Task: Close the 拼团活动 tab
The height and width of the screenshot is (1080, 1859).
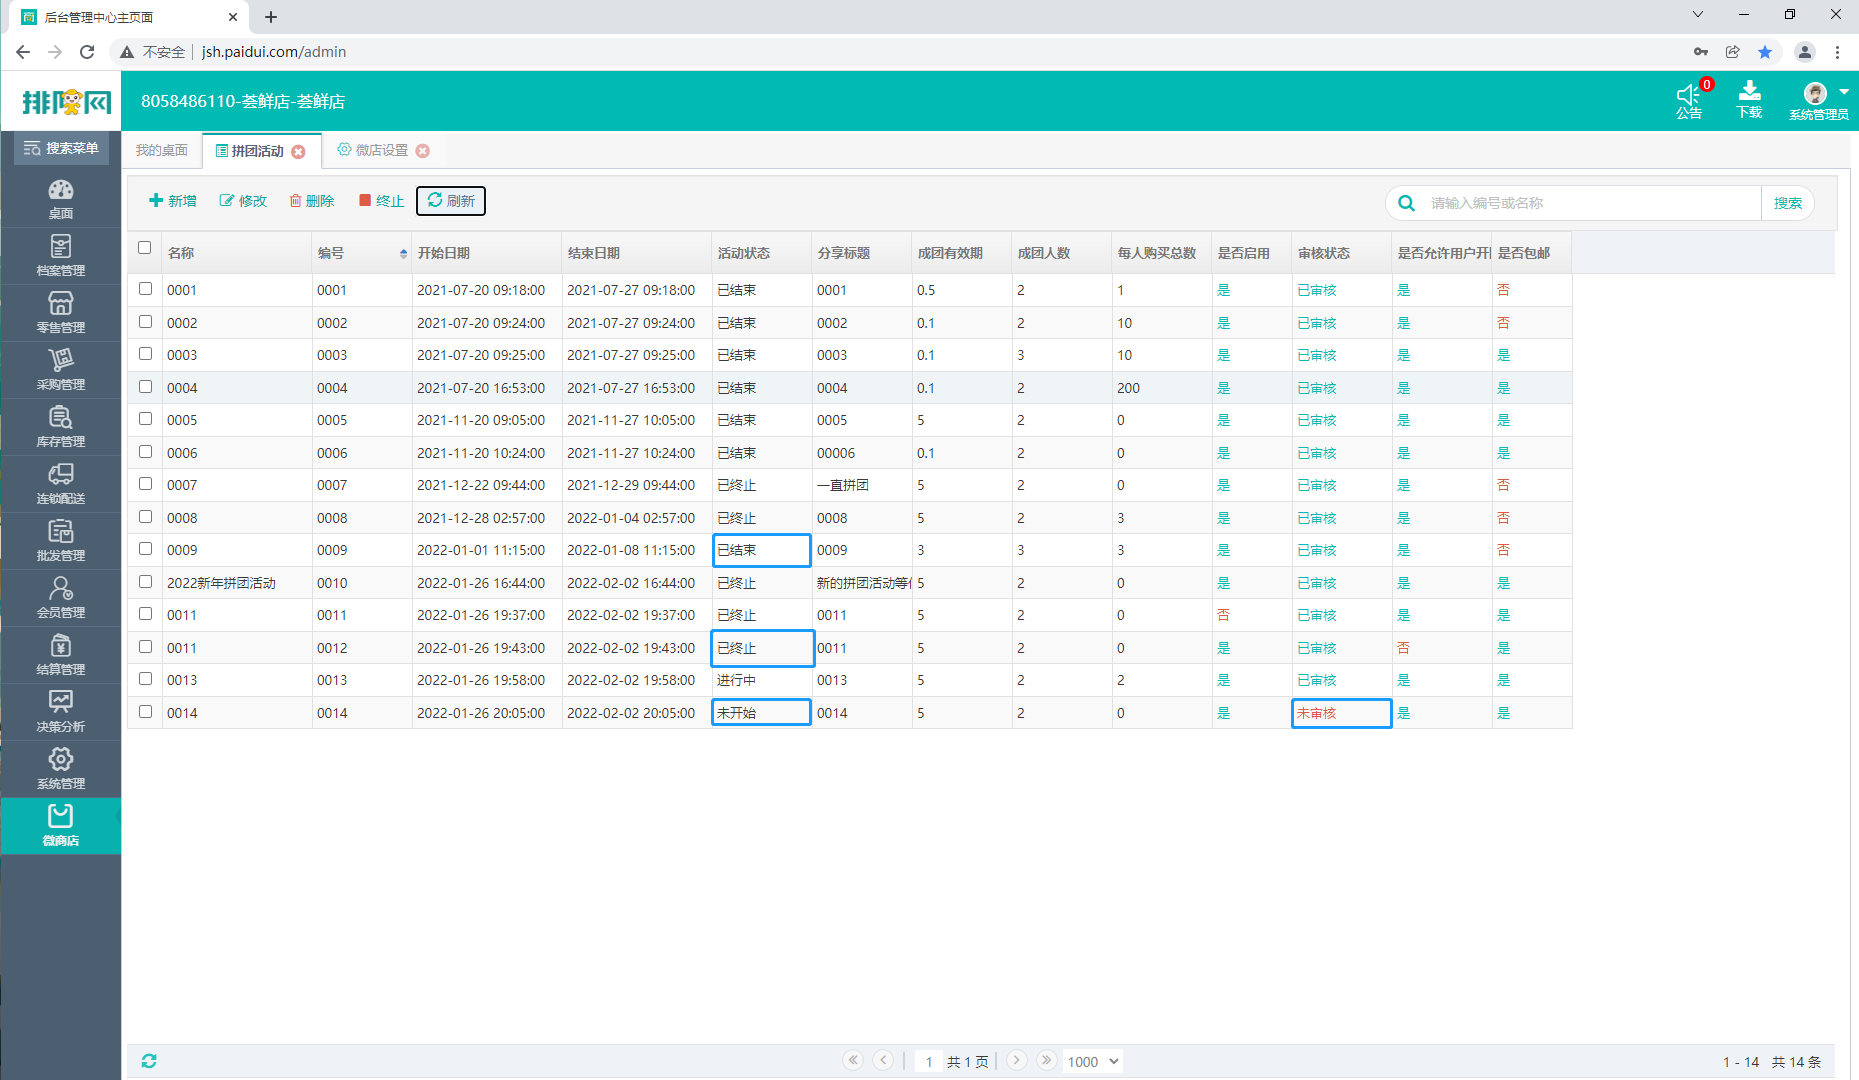Action: (298, 151)
